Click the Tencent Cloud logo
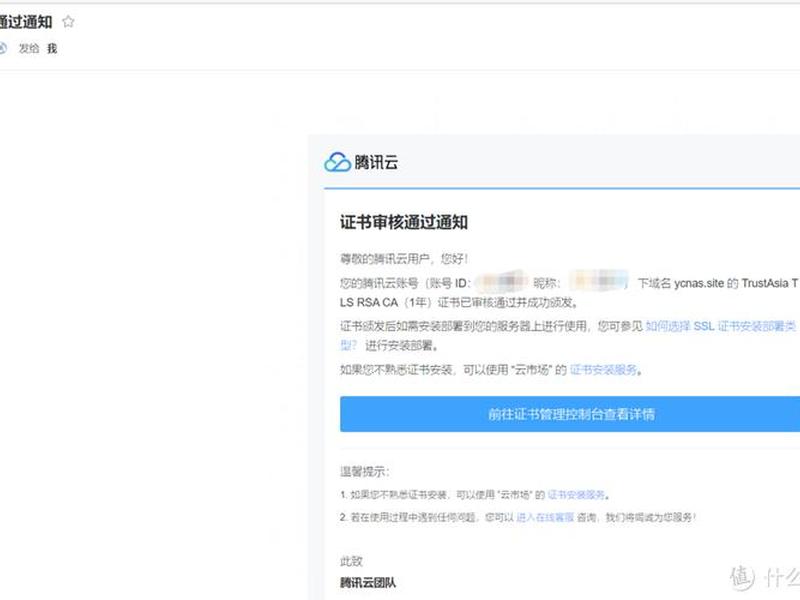This screenshot has width=800, height=600. pyautogui.click(x=361, y=162)
